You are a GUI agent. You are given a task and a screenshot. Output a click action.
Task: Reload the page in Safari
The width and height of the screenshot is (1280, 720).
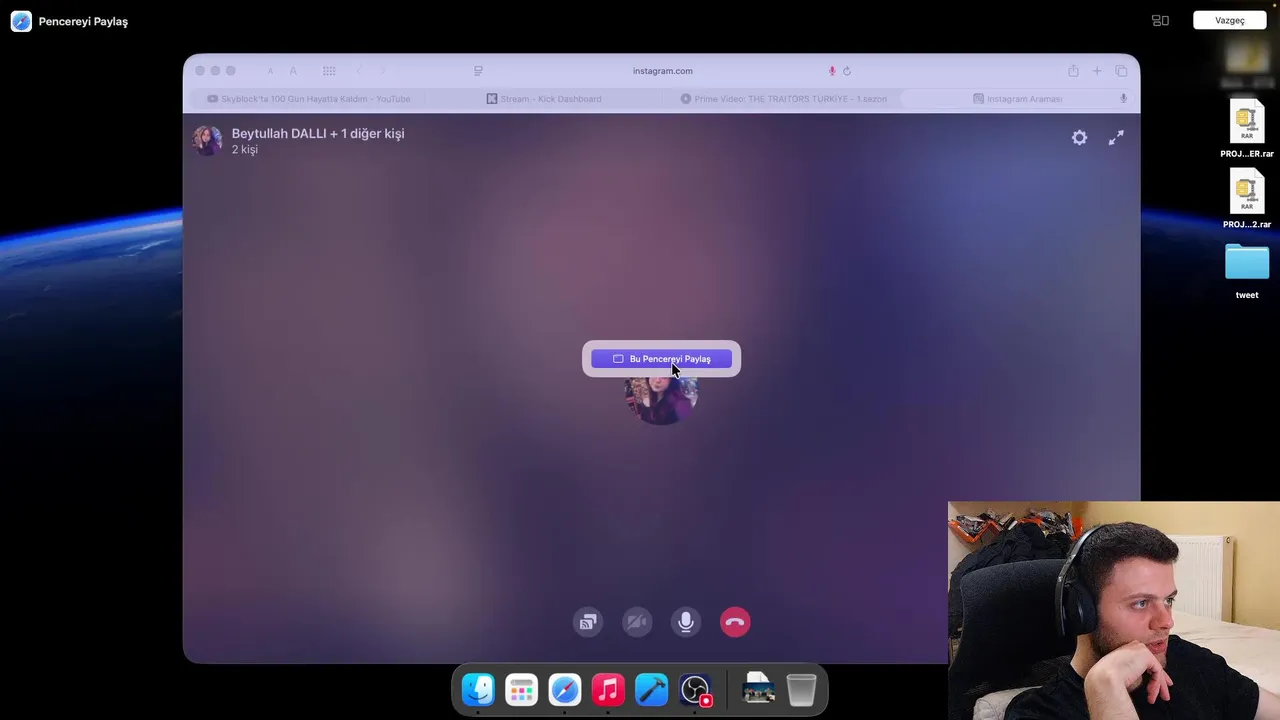847,71
